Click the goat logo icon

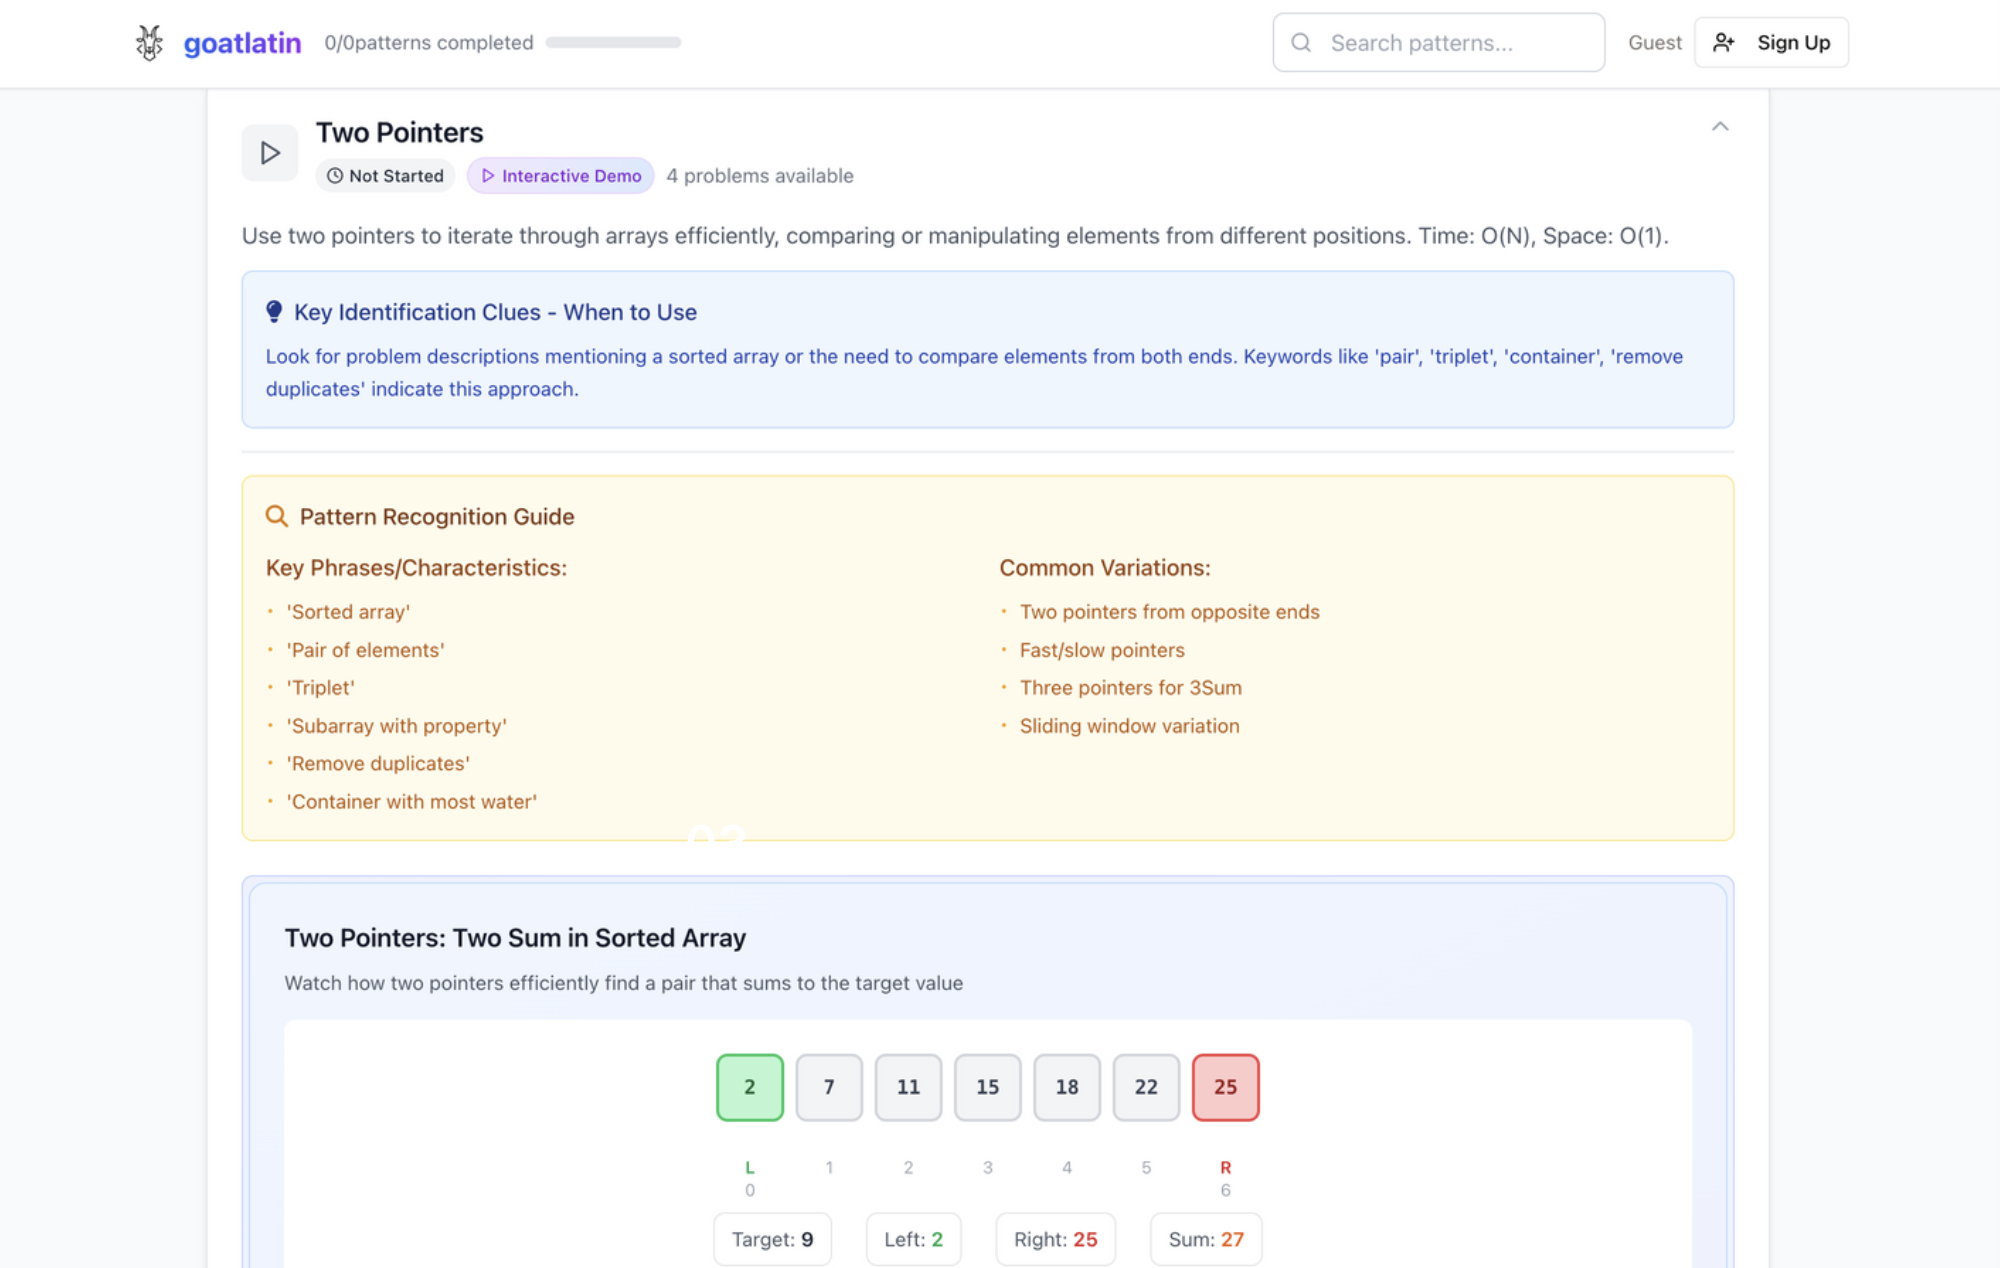(149, 43)
